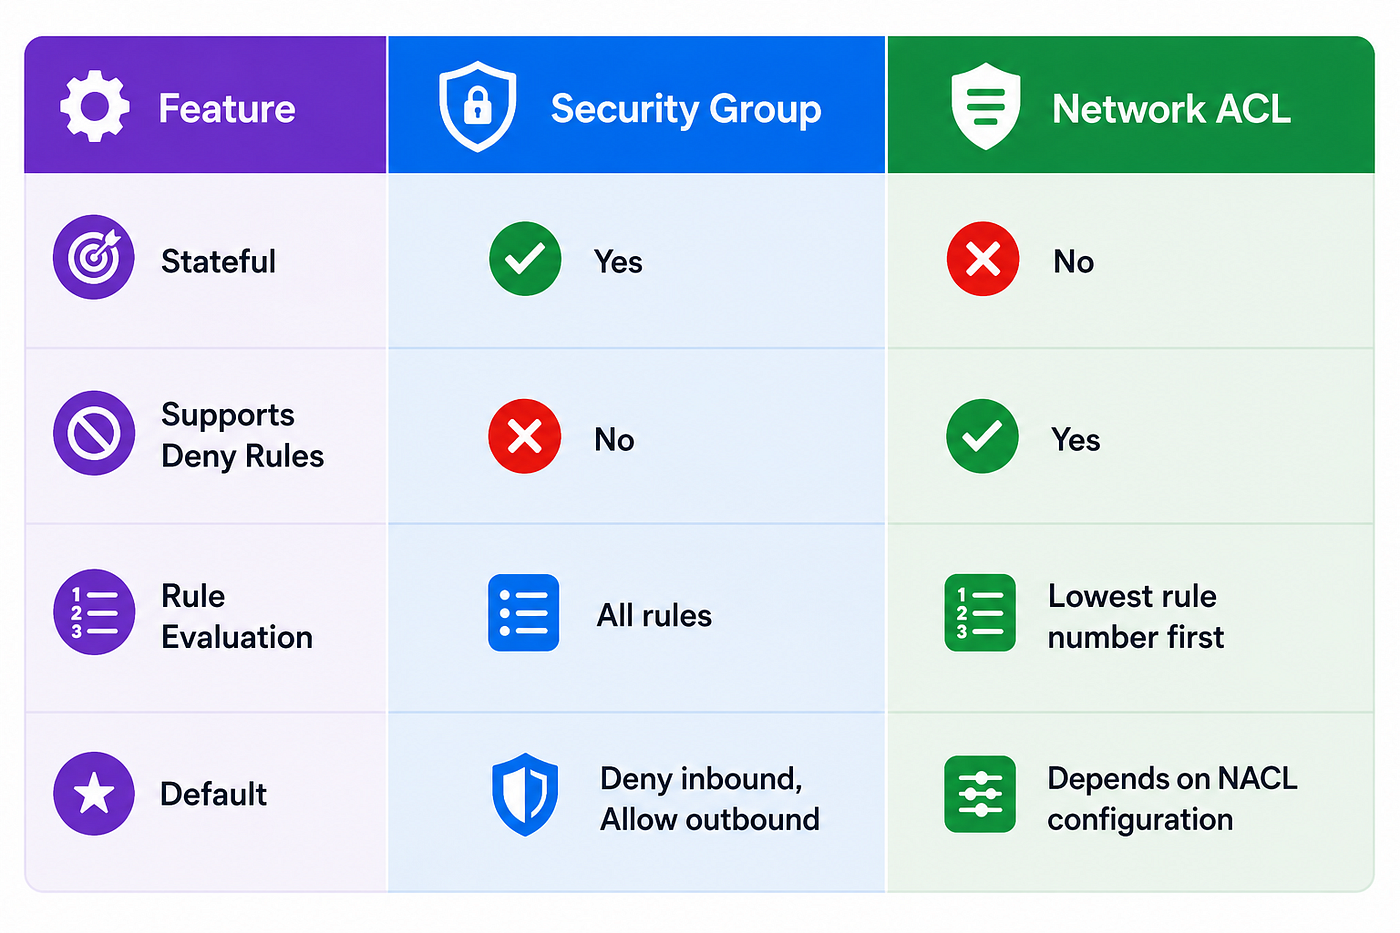This screenshot has height=933, width=1400.
Task: Select the Network ACL column header text
Action: point(1171,109)
